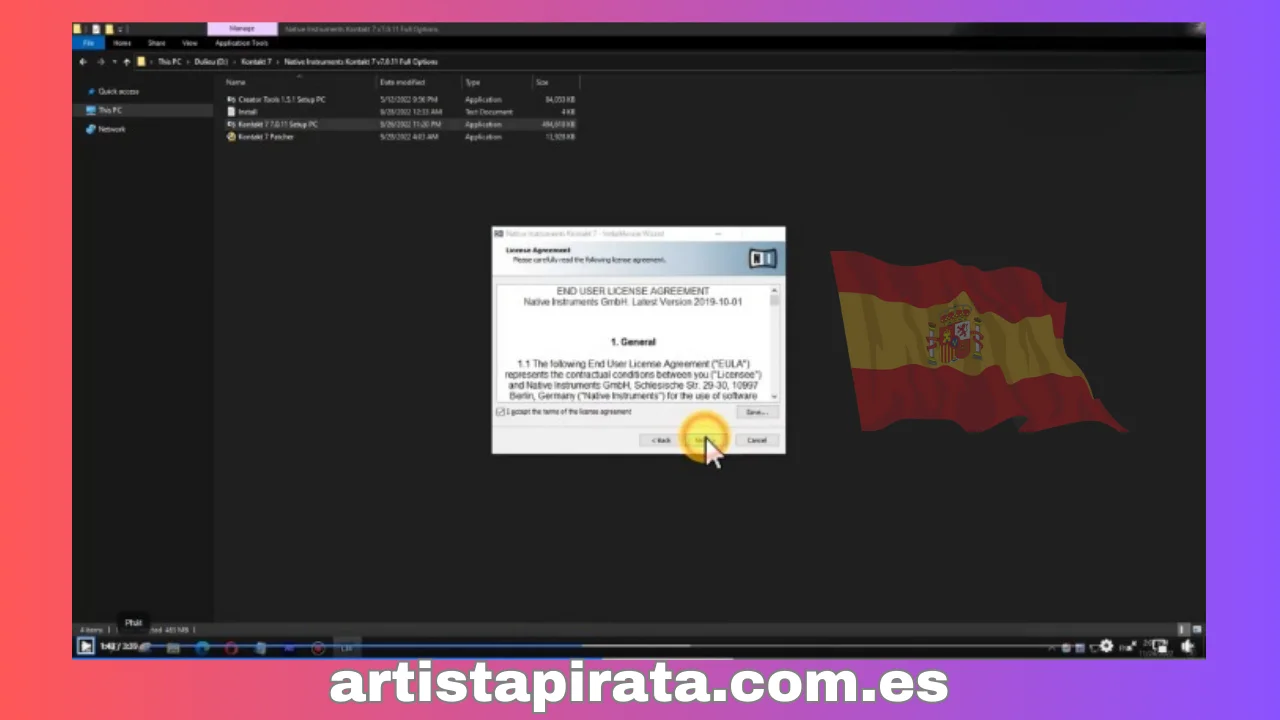The image size is (1280, 720).
Task: Accept the license agreement terms checkbox
Action: (x=501, y=412)
